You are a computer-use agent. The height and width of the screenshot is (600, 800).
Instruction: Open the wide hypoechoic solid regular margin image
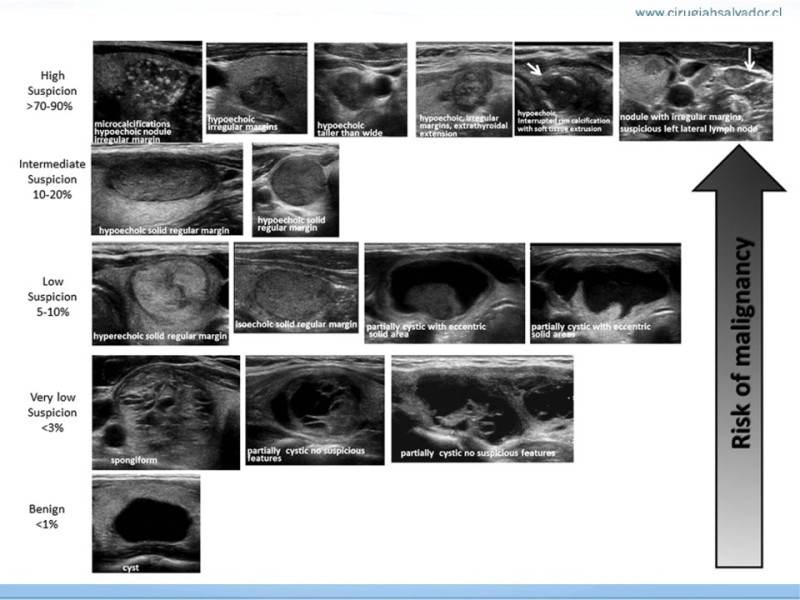click(166, 190)
